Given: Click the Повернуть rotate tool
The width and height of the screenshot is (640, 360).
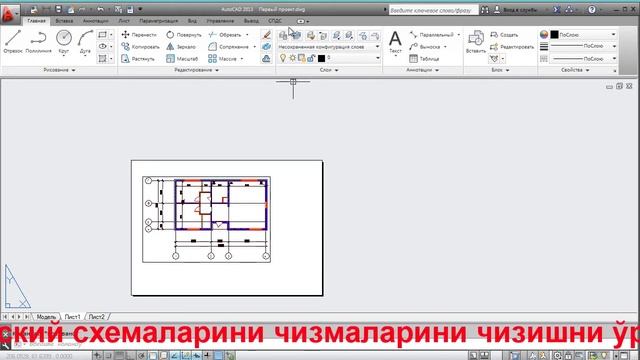Looking at the screenshot, I should (x=184, y=35).
